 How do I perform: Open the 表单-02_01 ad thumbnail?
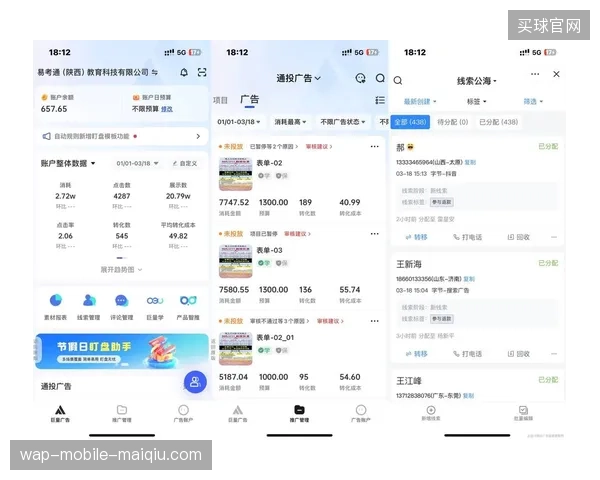[236, 348]
